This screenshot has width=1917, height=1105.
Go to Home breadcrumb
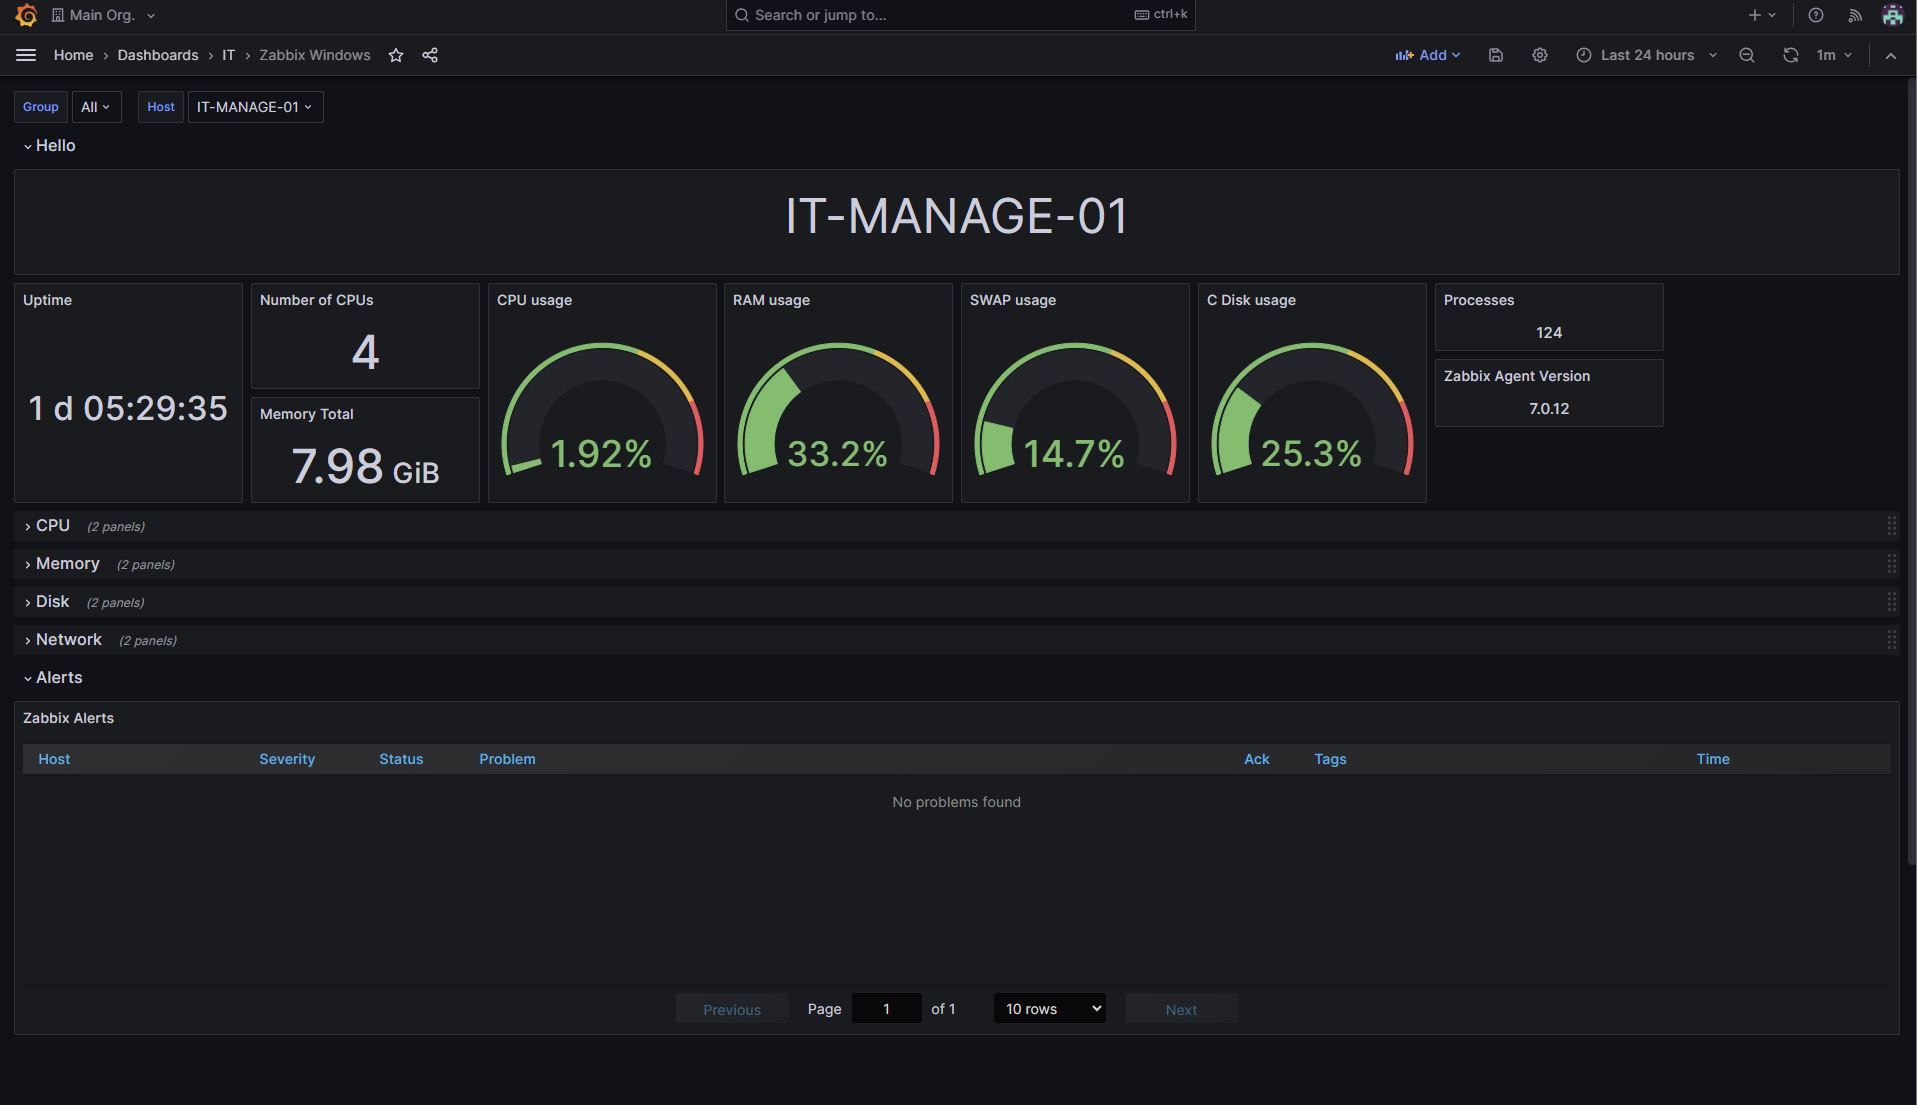coord(73,55)
